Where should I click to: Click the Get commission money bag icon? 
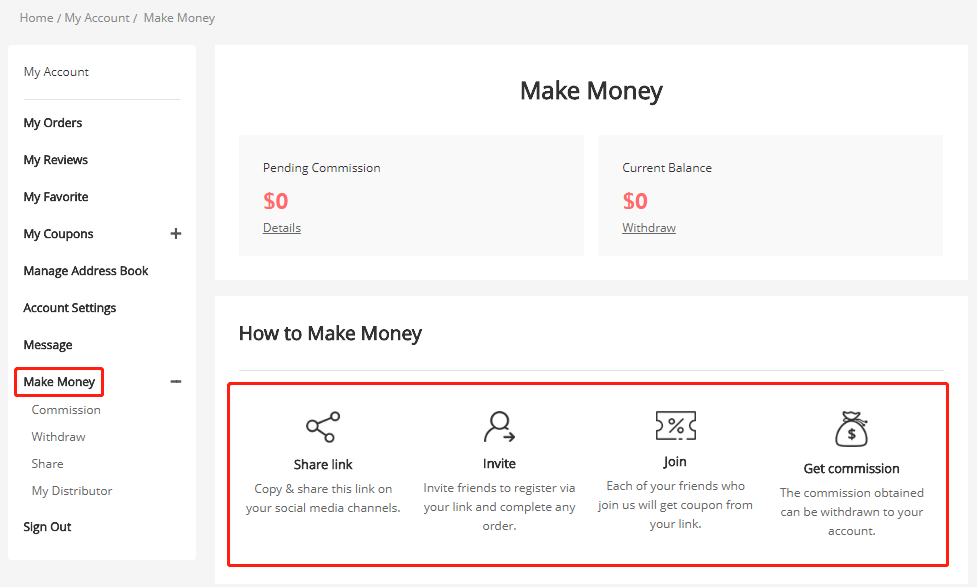point(851,429)
